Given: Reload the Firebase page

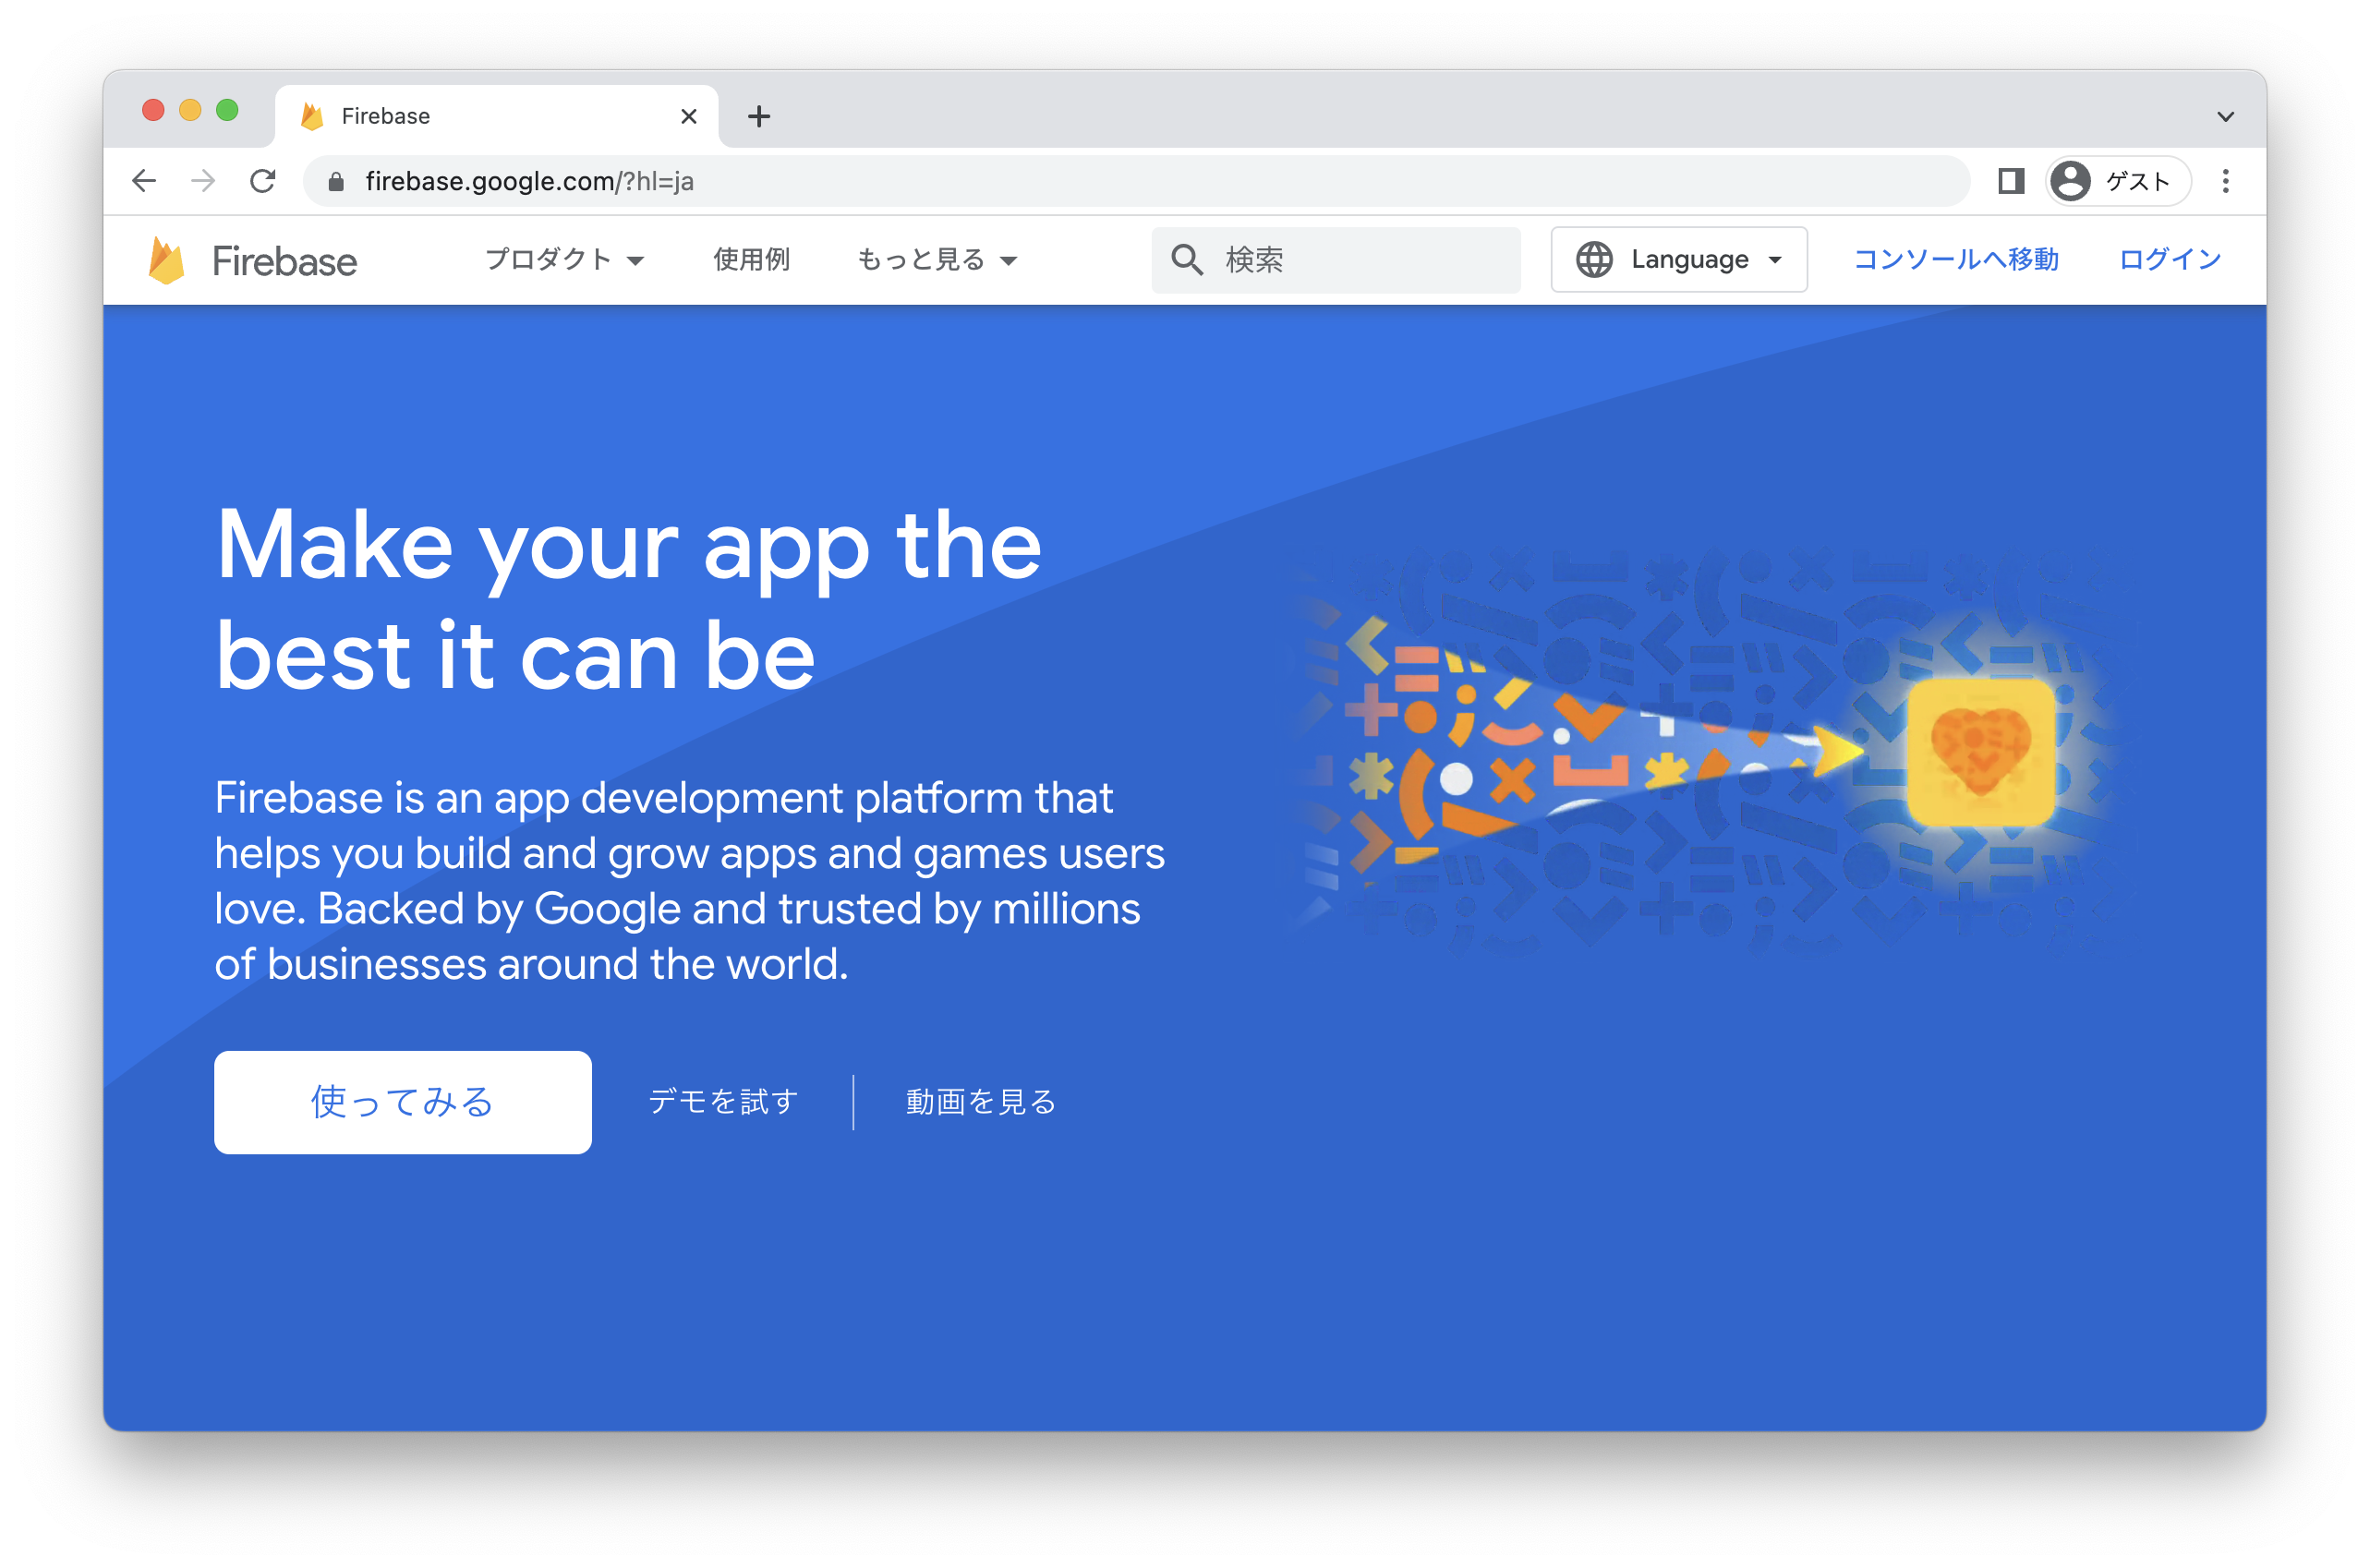Looking at the screenshot, I should point(263,181).
